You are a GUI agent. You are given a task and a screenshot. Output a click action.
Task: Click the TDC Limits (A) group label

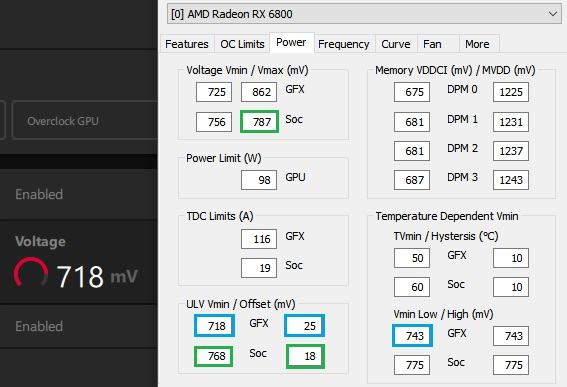tap(220, 216)
